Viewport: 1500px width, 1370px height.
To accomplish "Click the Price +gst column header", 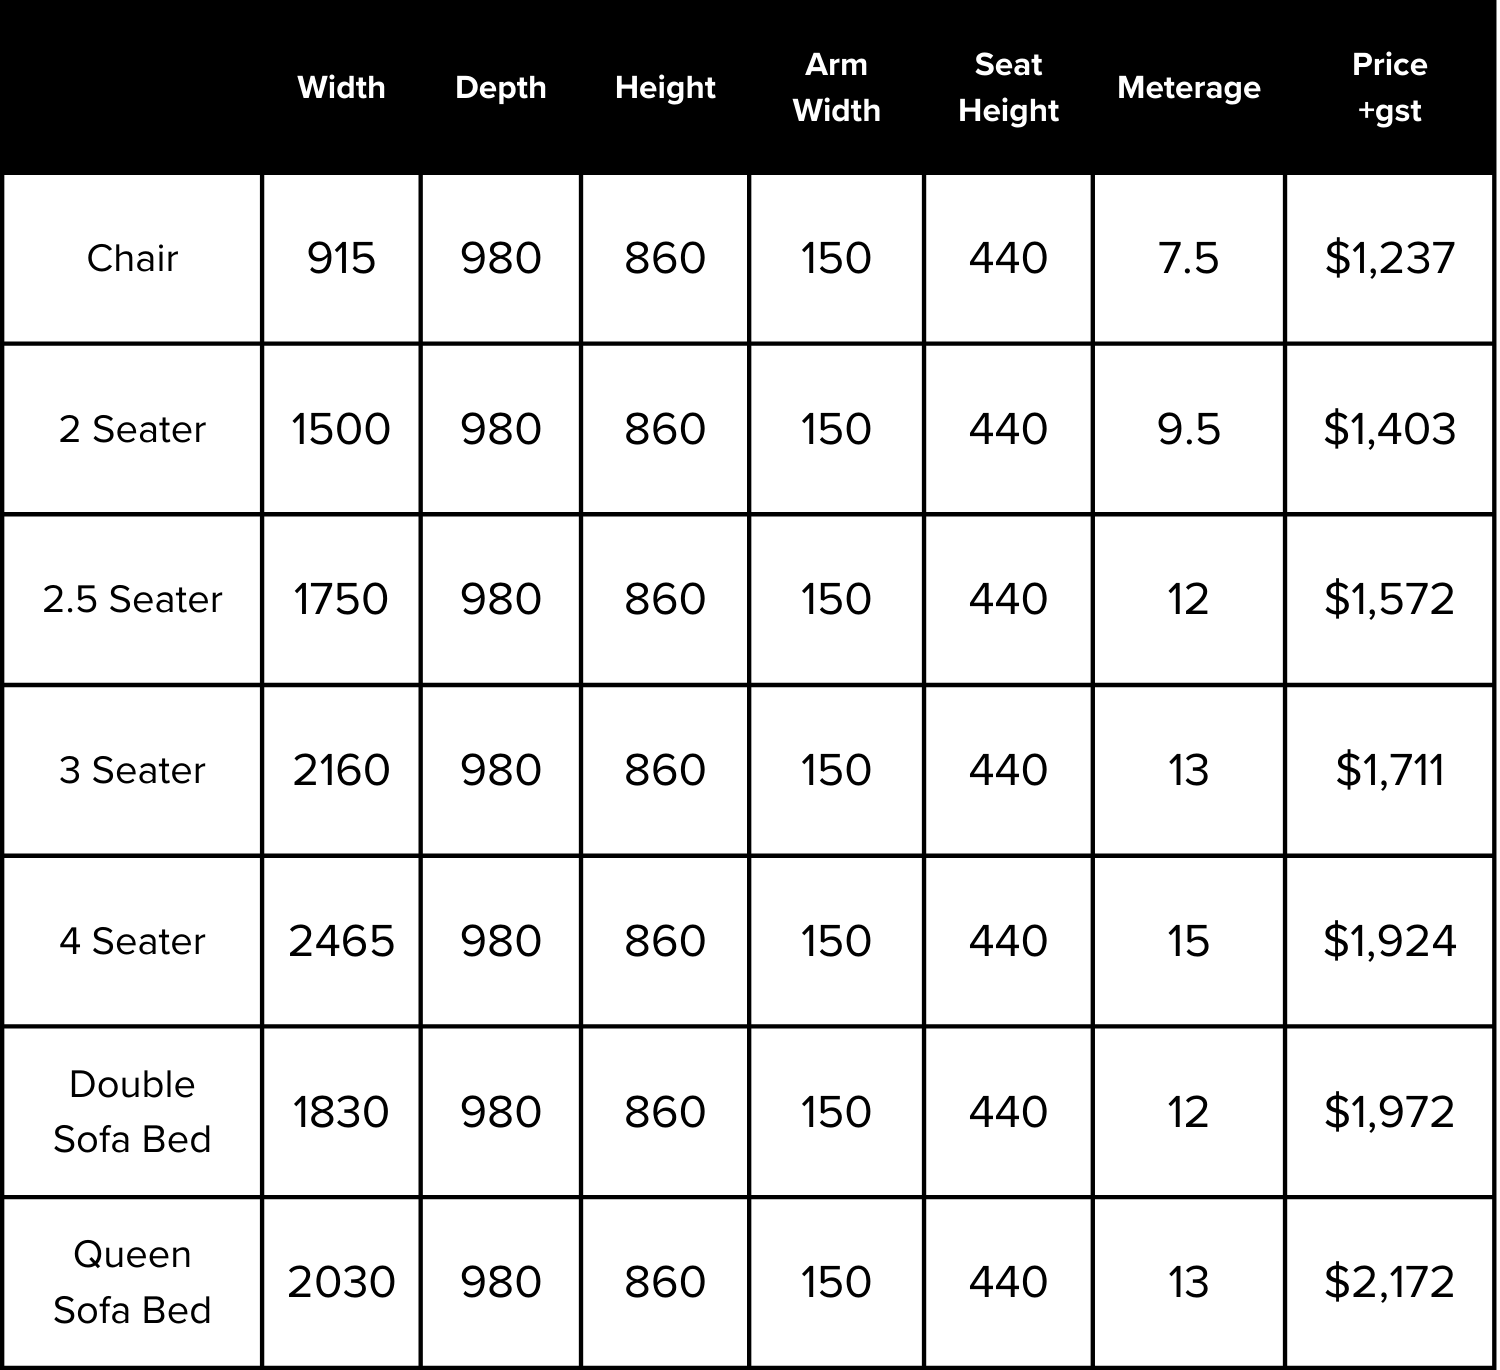I will click(1389, 88).
